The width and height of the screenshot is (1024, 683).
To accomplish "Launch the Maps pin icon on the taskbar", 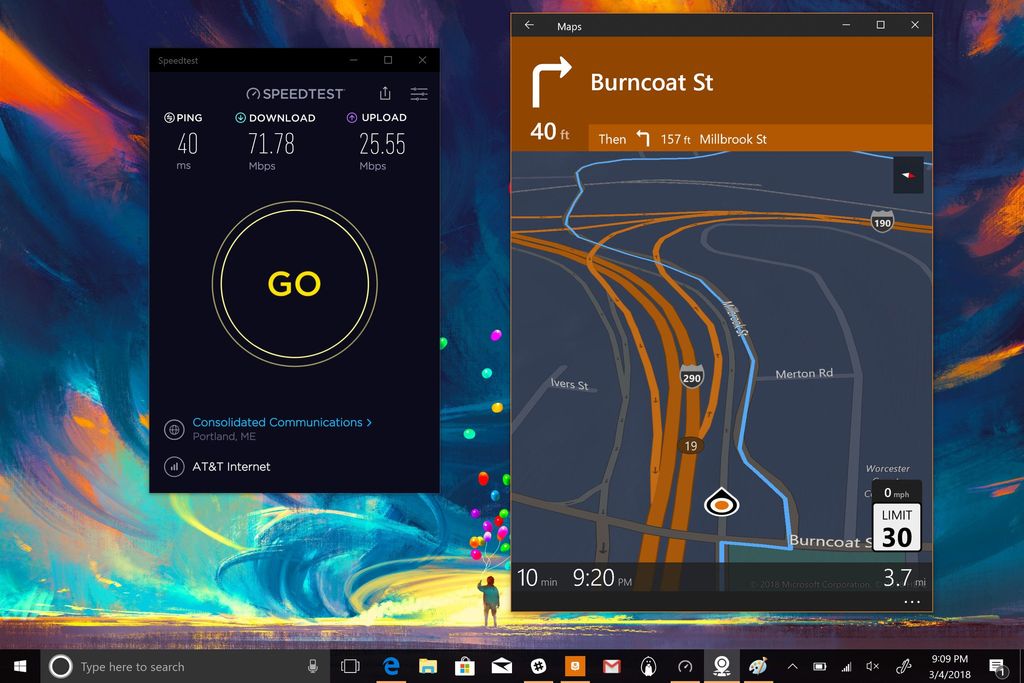I will [721, 666].
